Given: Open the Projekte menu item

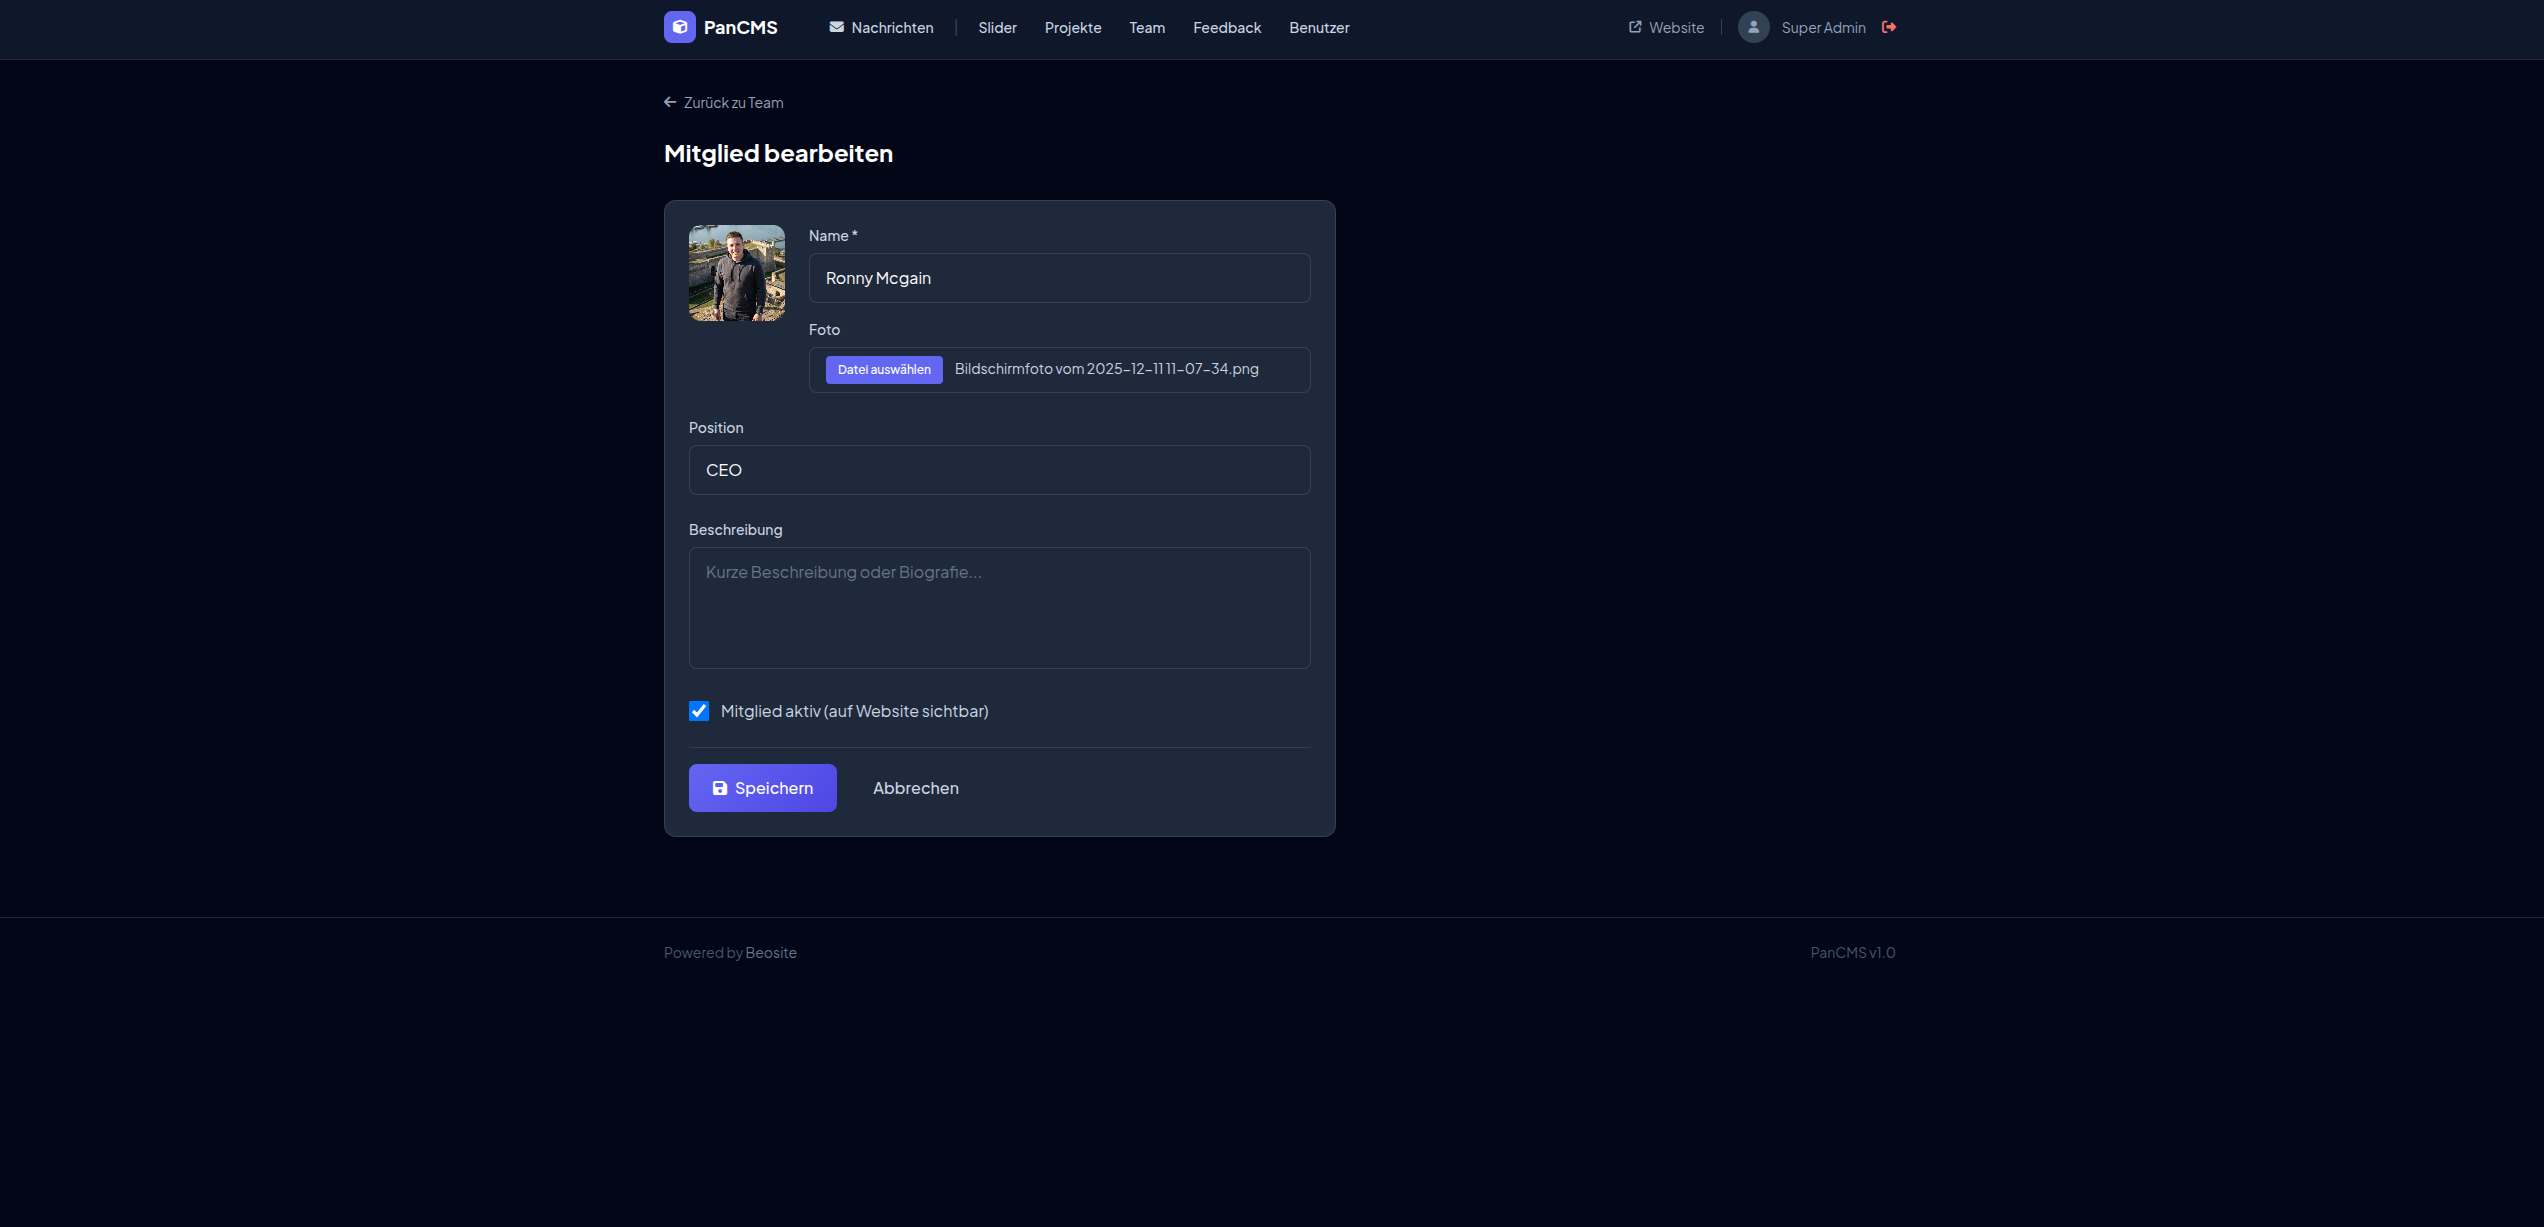Looking at the screenshot, I should (1072, 28).
